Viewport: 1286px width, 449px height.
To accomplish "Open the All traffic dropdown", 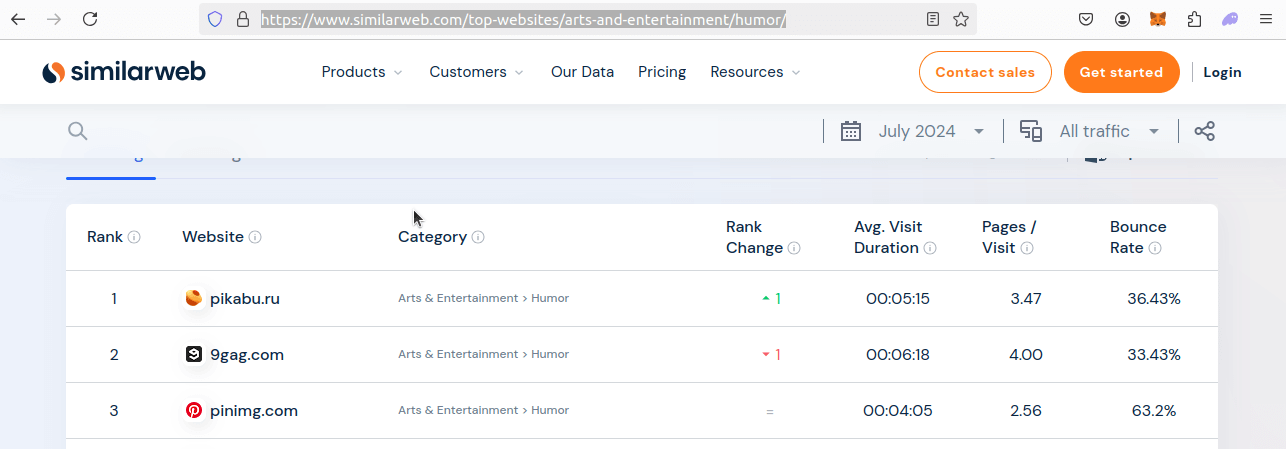I will (x=1109, y=131).
